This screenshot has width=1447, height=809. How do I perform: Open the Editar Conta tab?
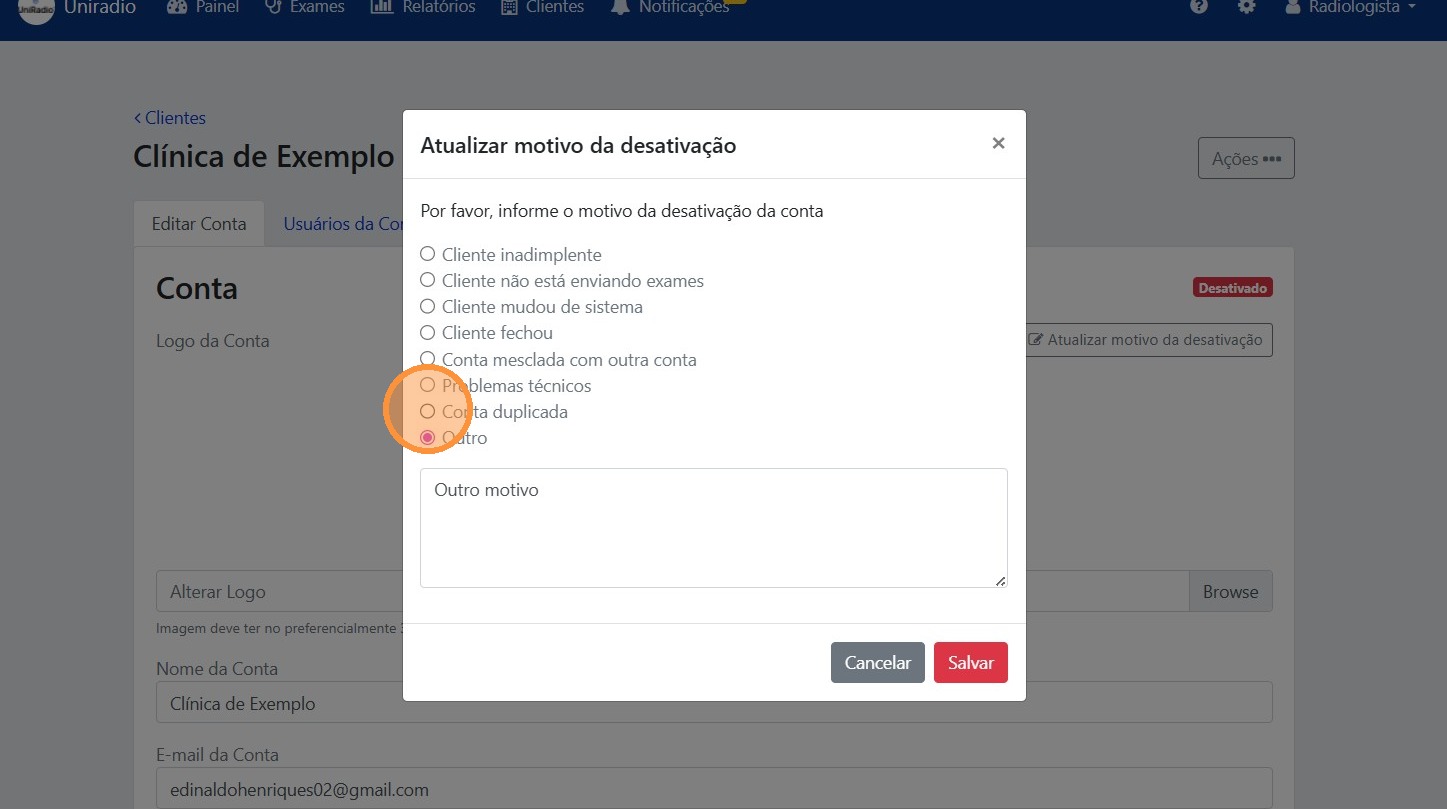(198, 223)
